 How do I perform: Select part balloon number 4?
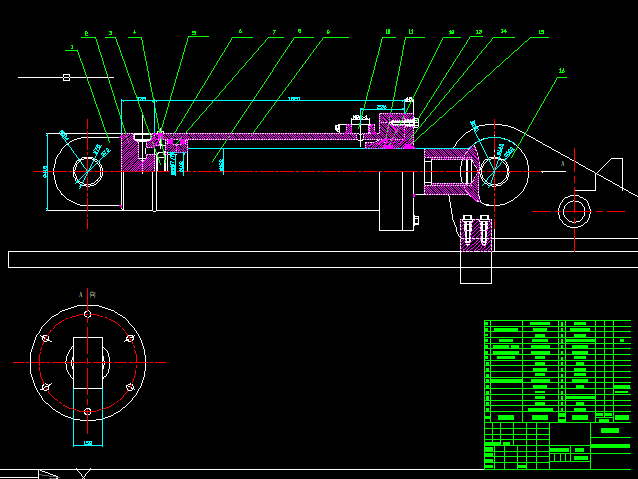pyautogui.click(x=135, y=32)
